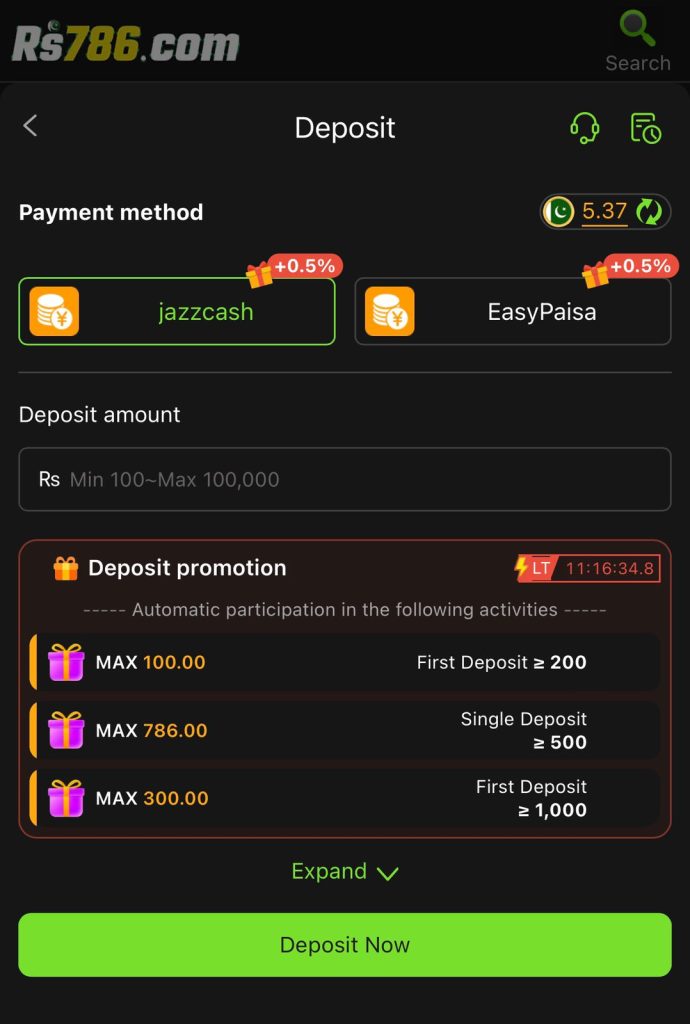The width and height of the screenshot is (690, 1024).
Task: Tap the jazzcash +0.5% bonus badge
Action: [x=296, y=268]
